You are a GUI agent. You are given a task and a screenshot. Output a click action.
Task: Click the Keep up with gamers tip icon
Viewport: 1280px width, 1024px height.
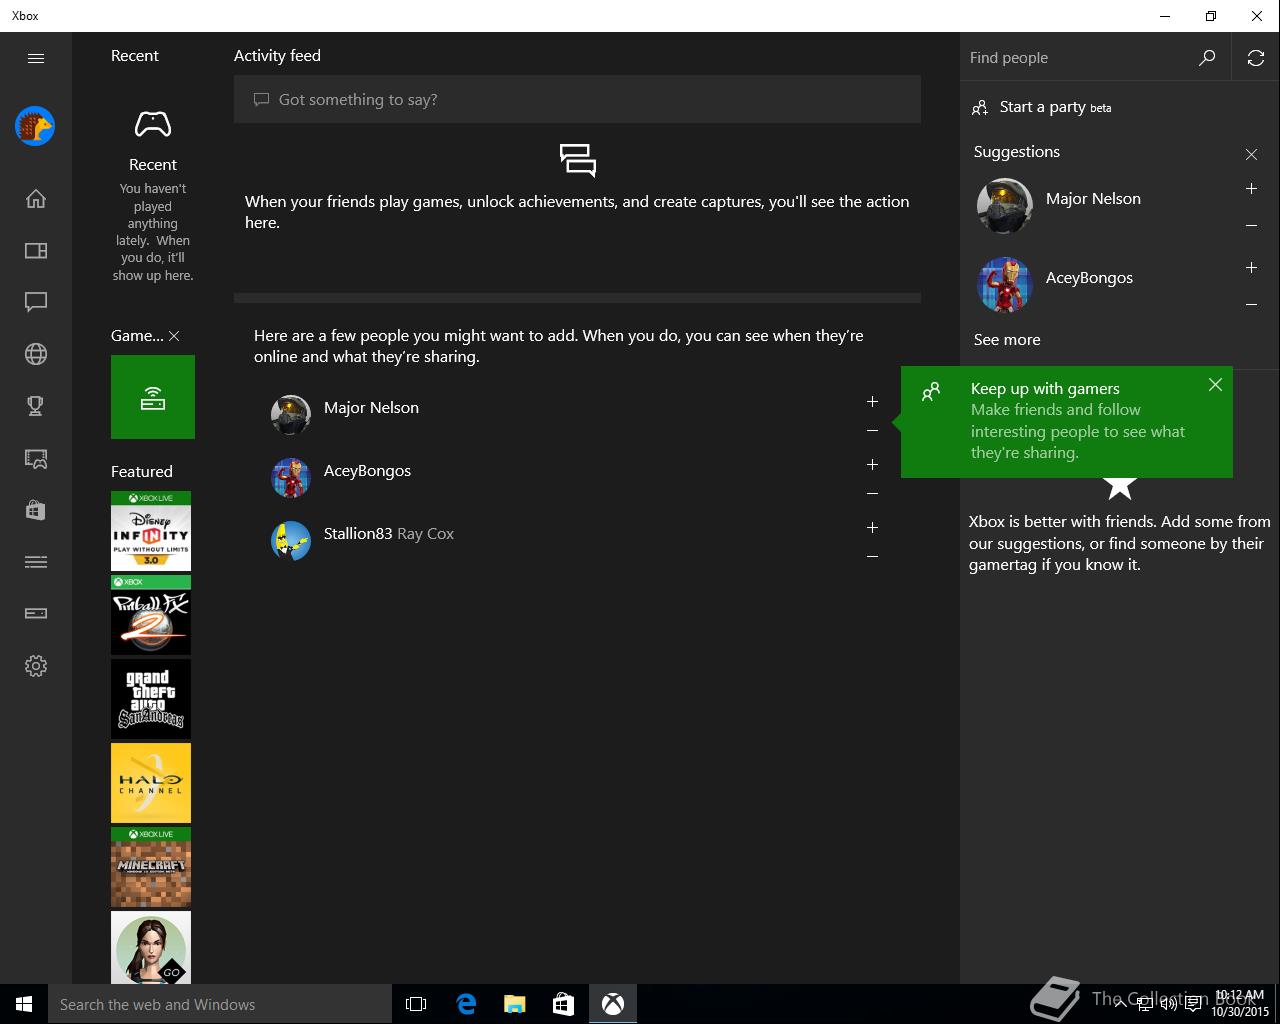coord(931,392)
